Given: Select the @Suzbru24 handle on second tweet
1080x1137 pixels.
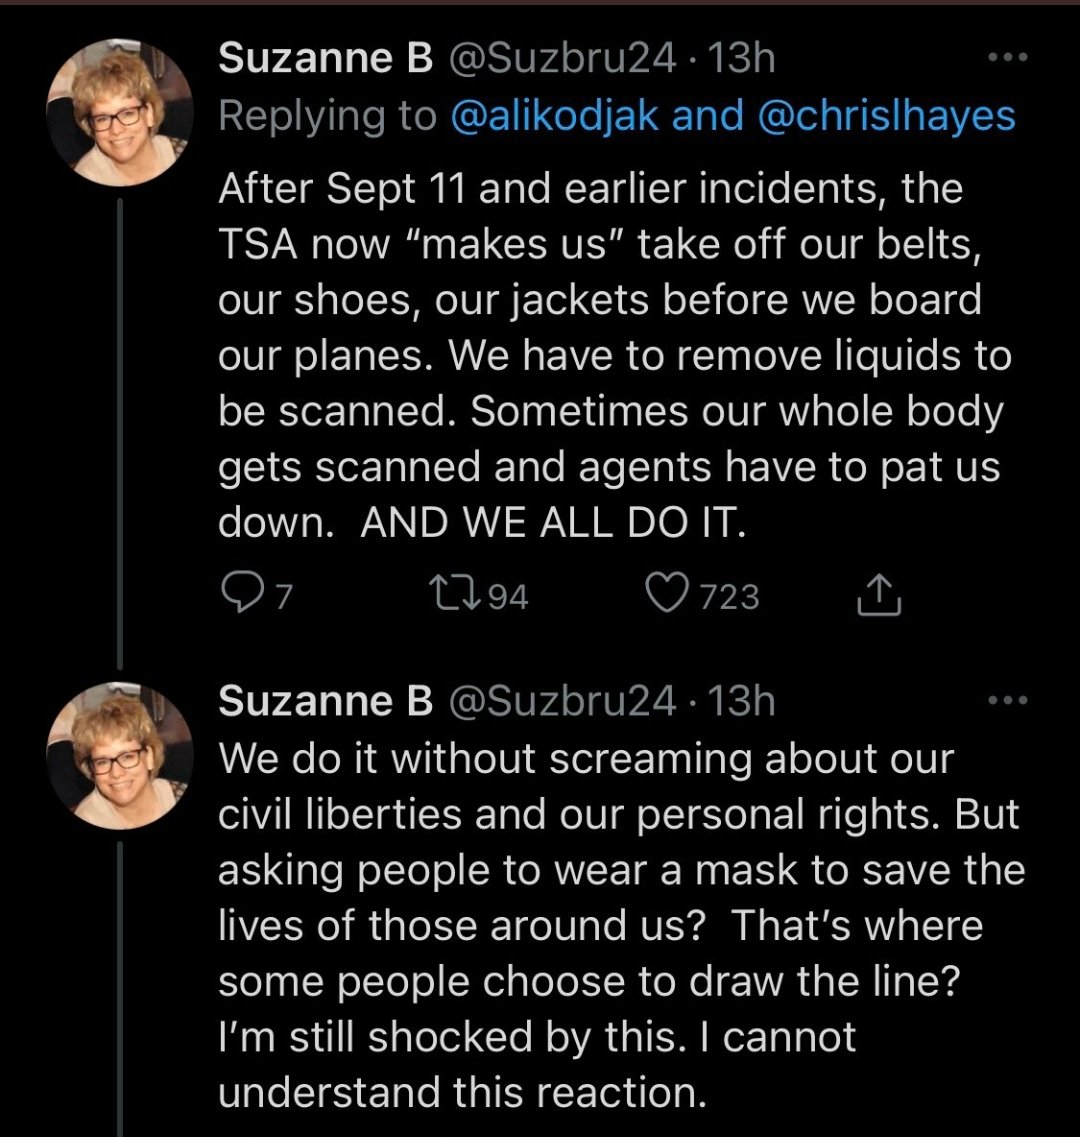Looking at the screenshot, I should pos(564,701).
